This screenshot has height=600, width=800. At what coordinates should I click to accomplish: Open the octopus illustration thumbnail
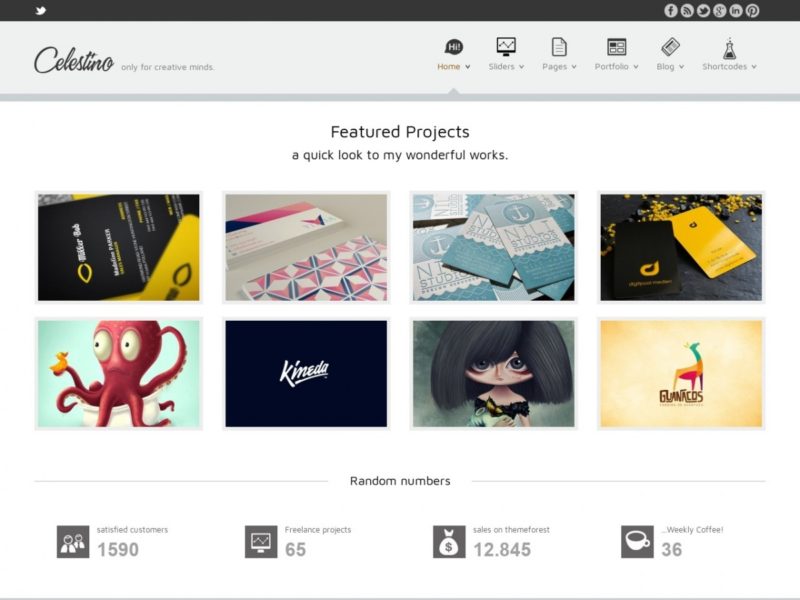click(116, 374)
